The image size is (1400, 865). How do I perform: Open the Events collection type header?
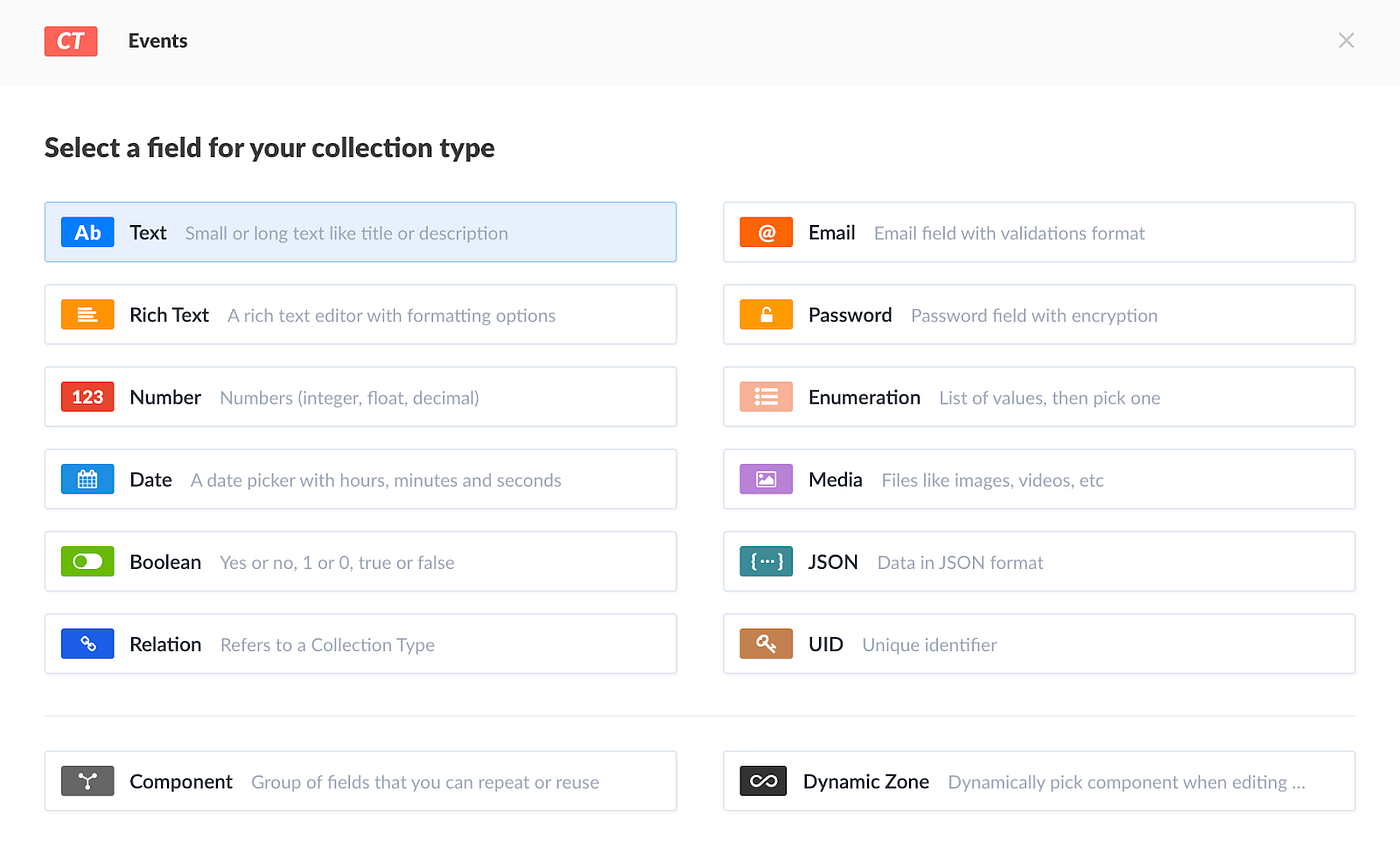(x=157, y=41)
